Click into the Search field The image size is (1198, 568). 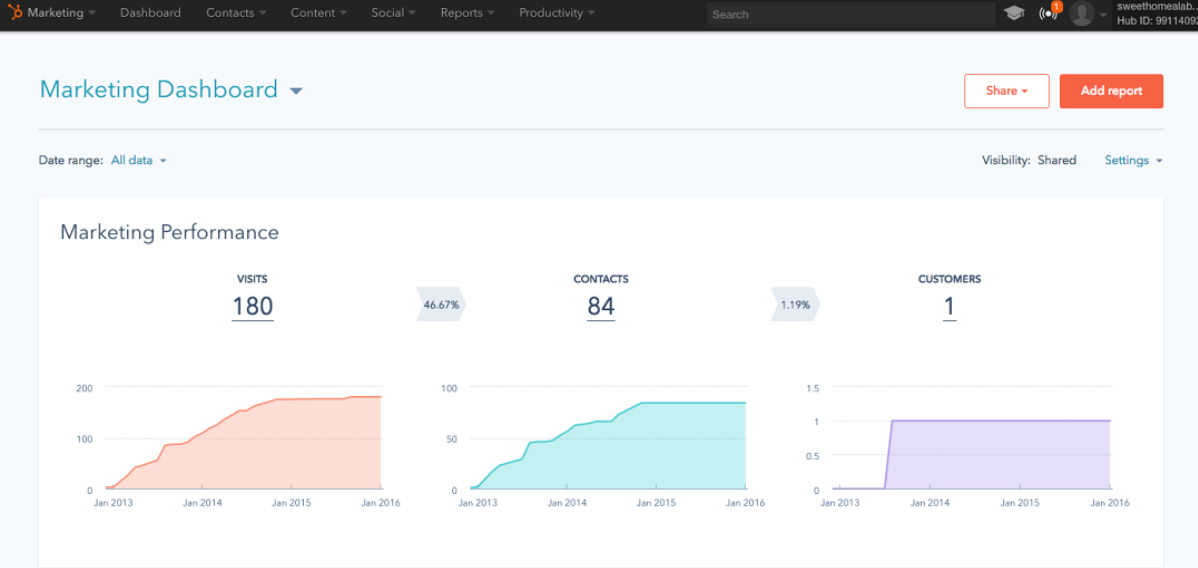tap(851, 14)
